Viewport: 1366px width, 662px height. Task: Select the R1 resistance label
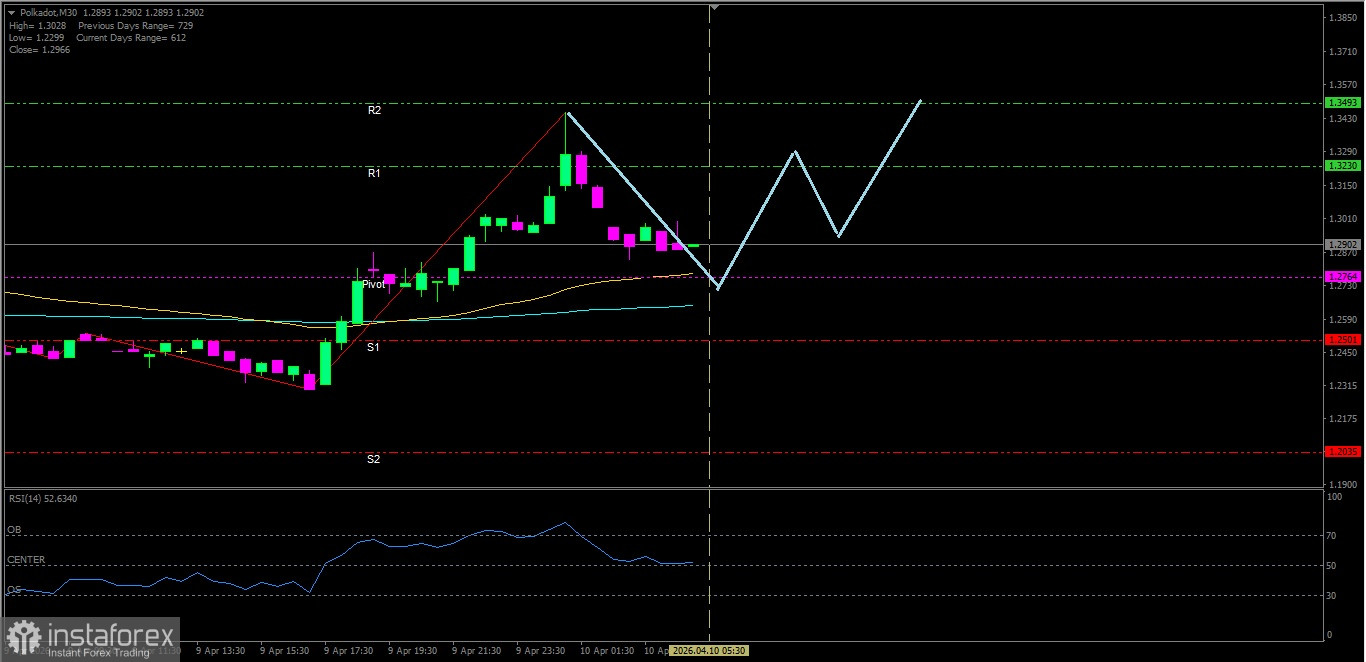(x=374, y=174)
